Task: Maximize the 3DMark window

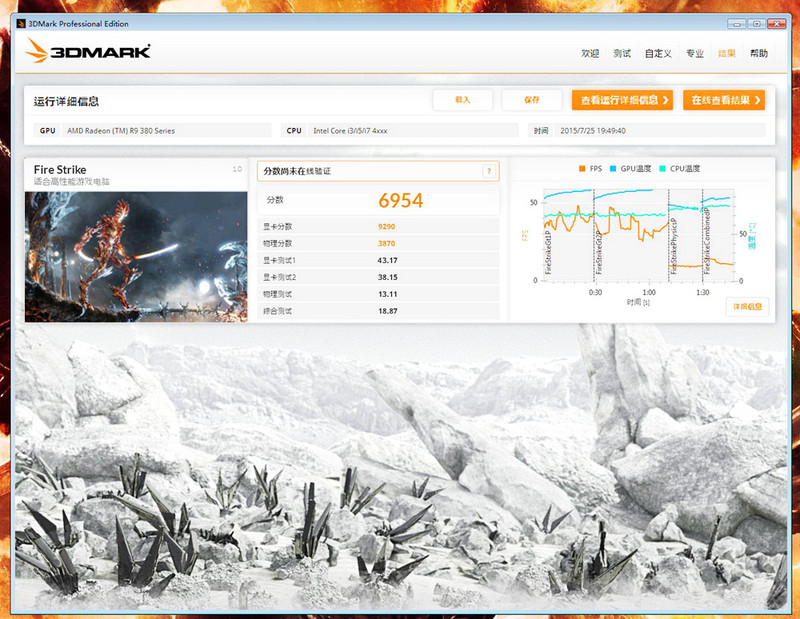Action: tap(757, 23)
